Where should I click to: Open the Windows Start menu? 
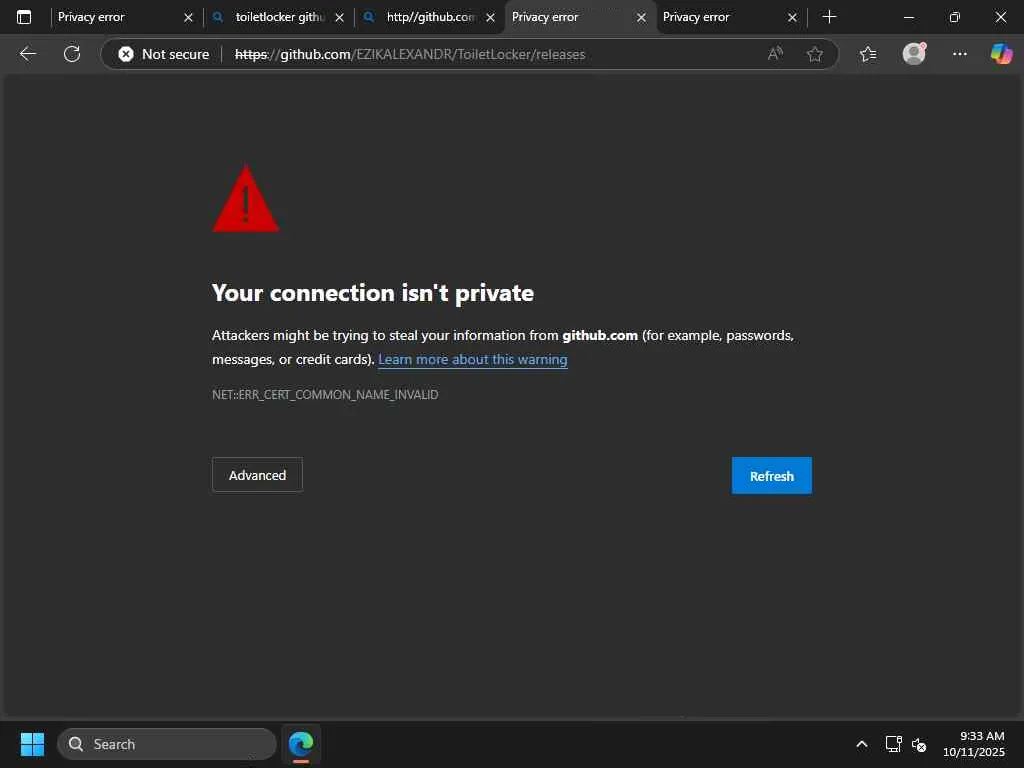click(32, 744)
